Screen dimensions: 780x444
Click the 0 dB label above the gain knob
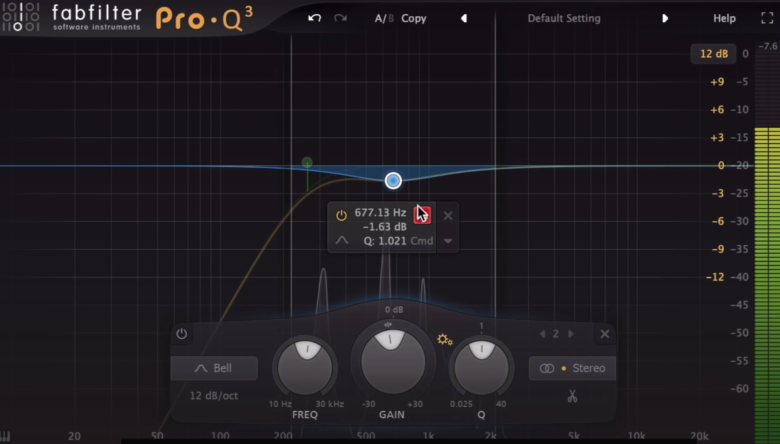coord(393,310)
